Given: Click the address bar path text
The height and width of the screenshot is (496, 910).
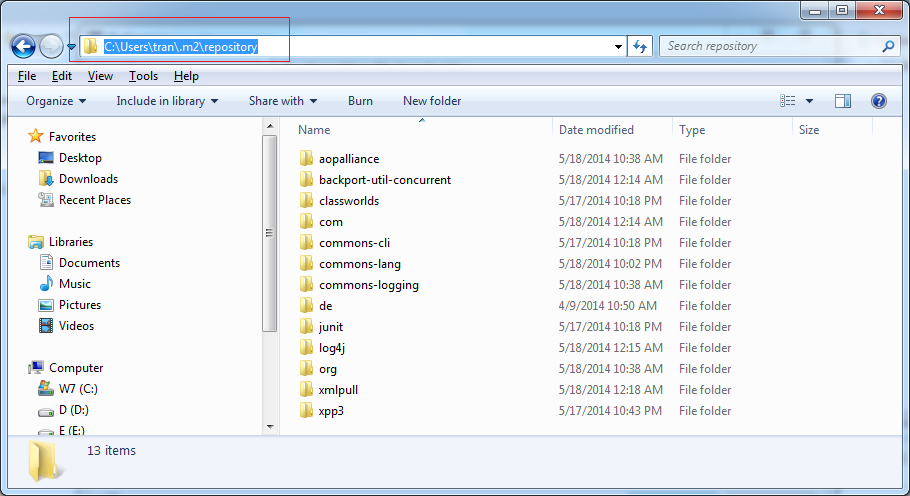Looking at the screenshot, I should point(180,47).
